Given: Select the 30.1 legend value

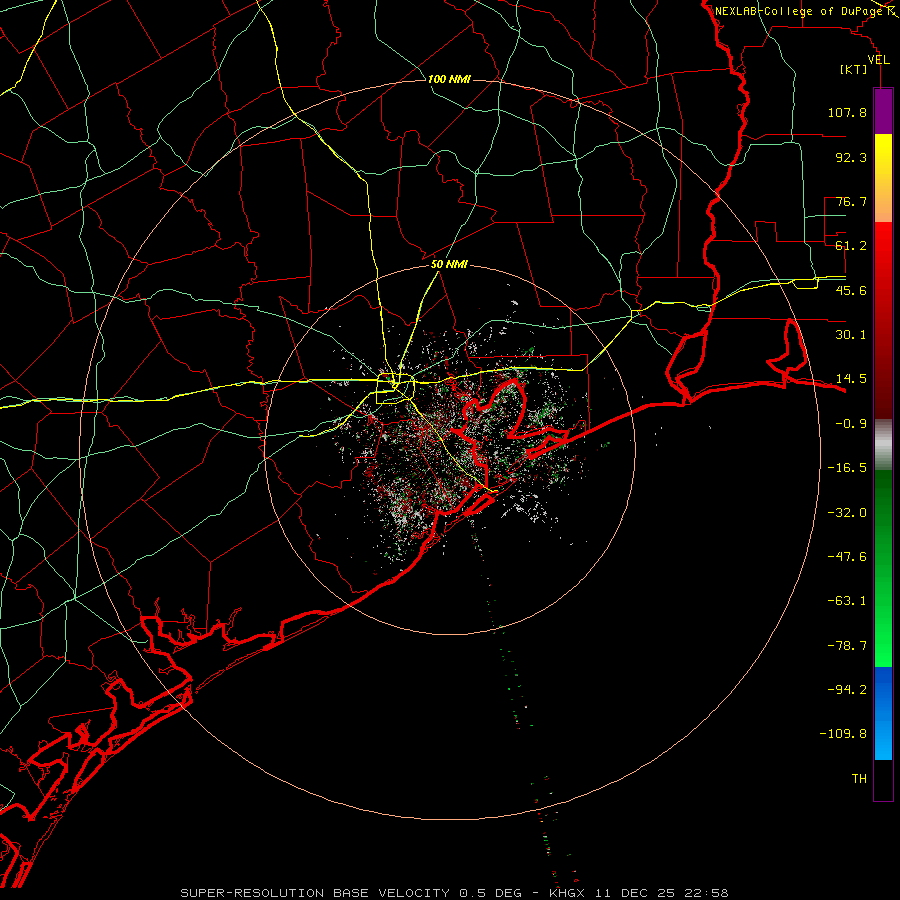Looking at the screenshot, I should [x=851, y=335].
